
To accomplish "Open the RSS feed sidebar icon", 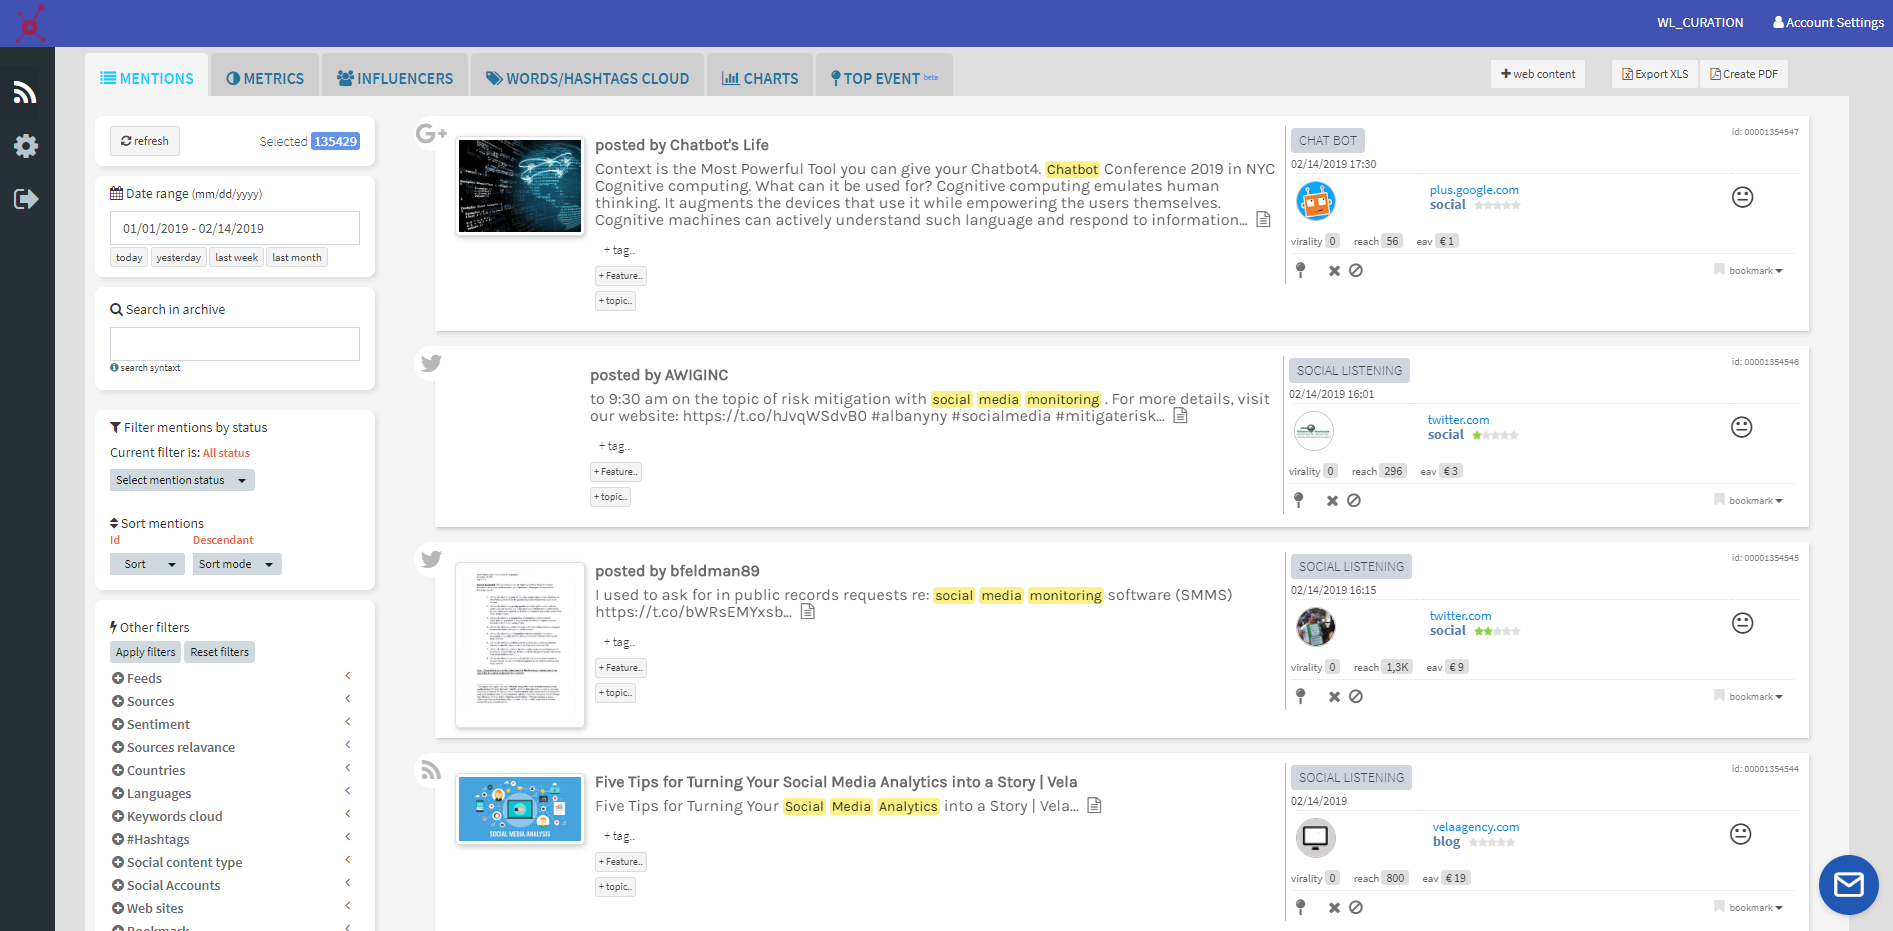I will pos(25,93).
